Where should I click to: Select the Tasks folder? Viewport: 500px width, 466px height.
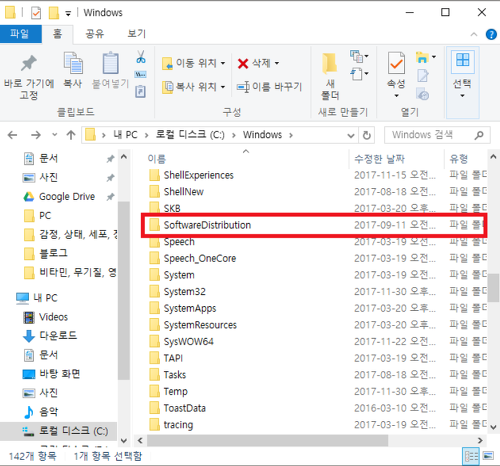[x=175, y=375]
